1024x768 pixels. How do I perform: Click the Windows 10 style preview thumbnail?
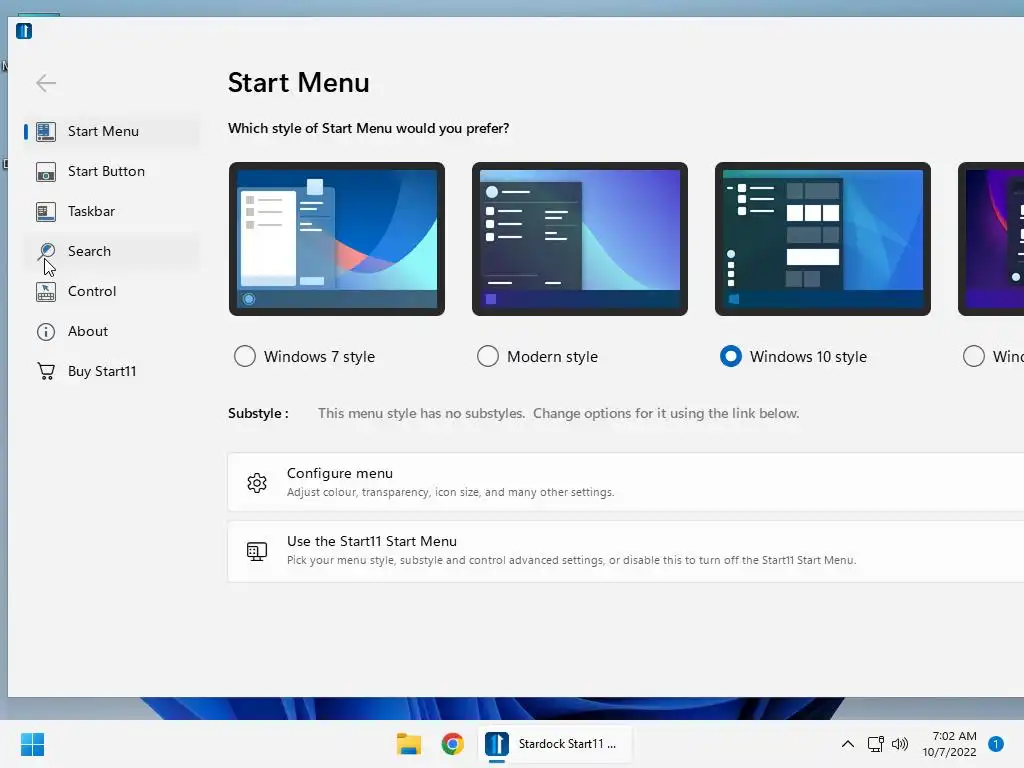pyautogui.click(x=823, y=239)
